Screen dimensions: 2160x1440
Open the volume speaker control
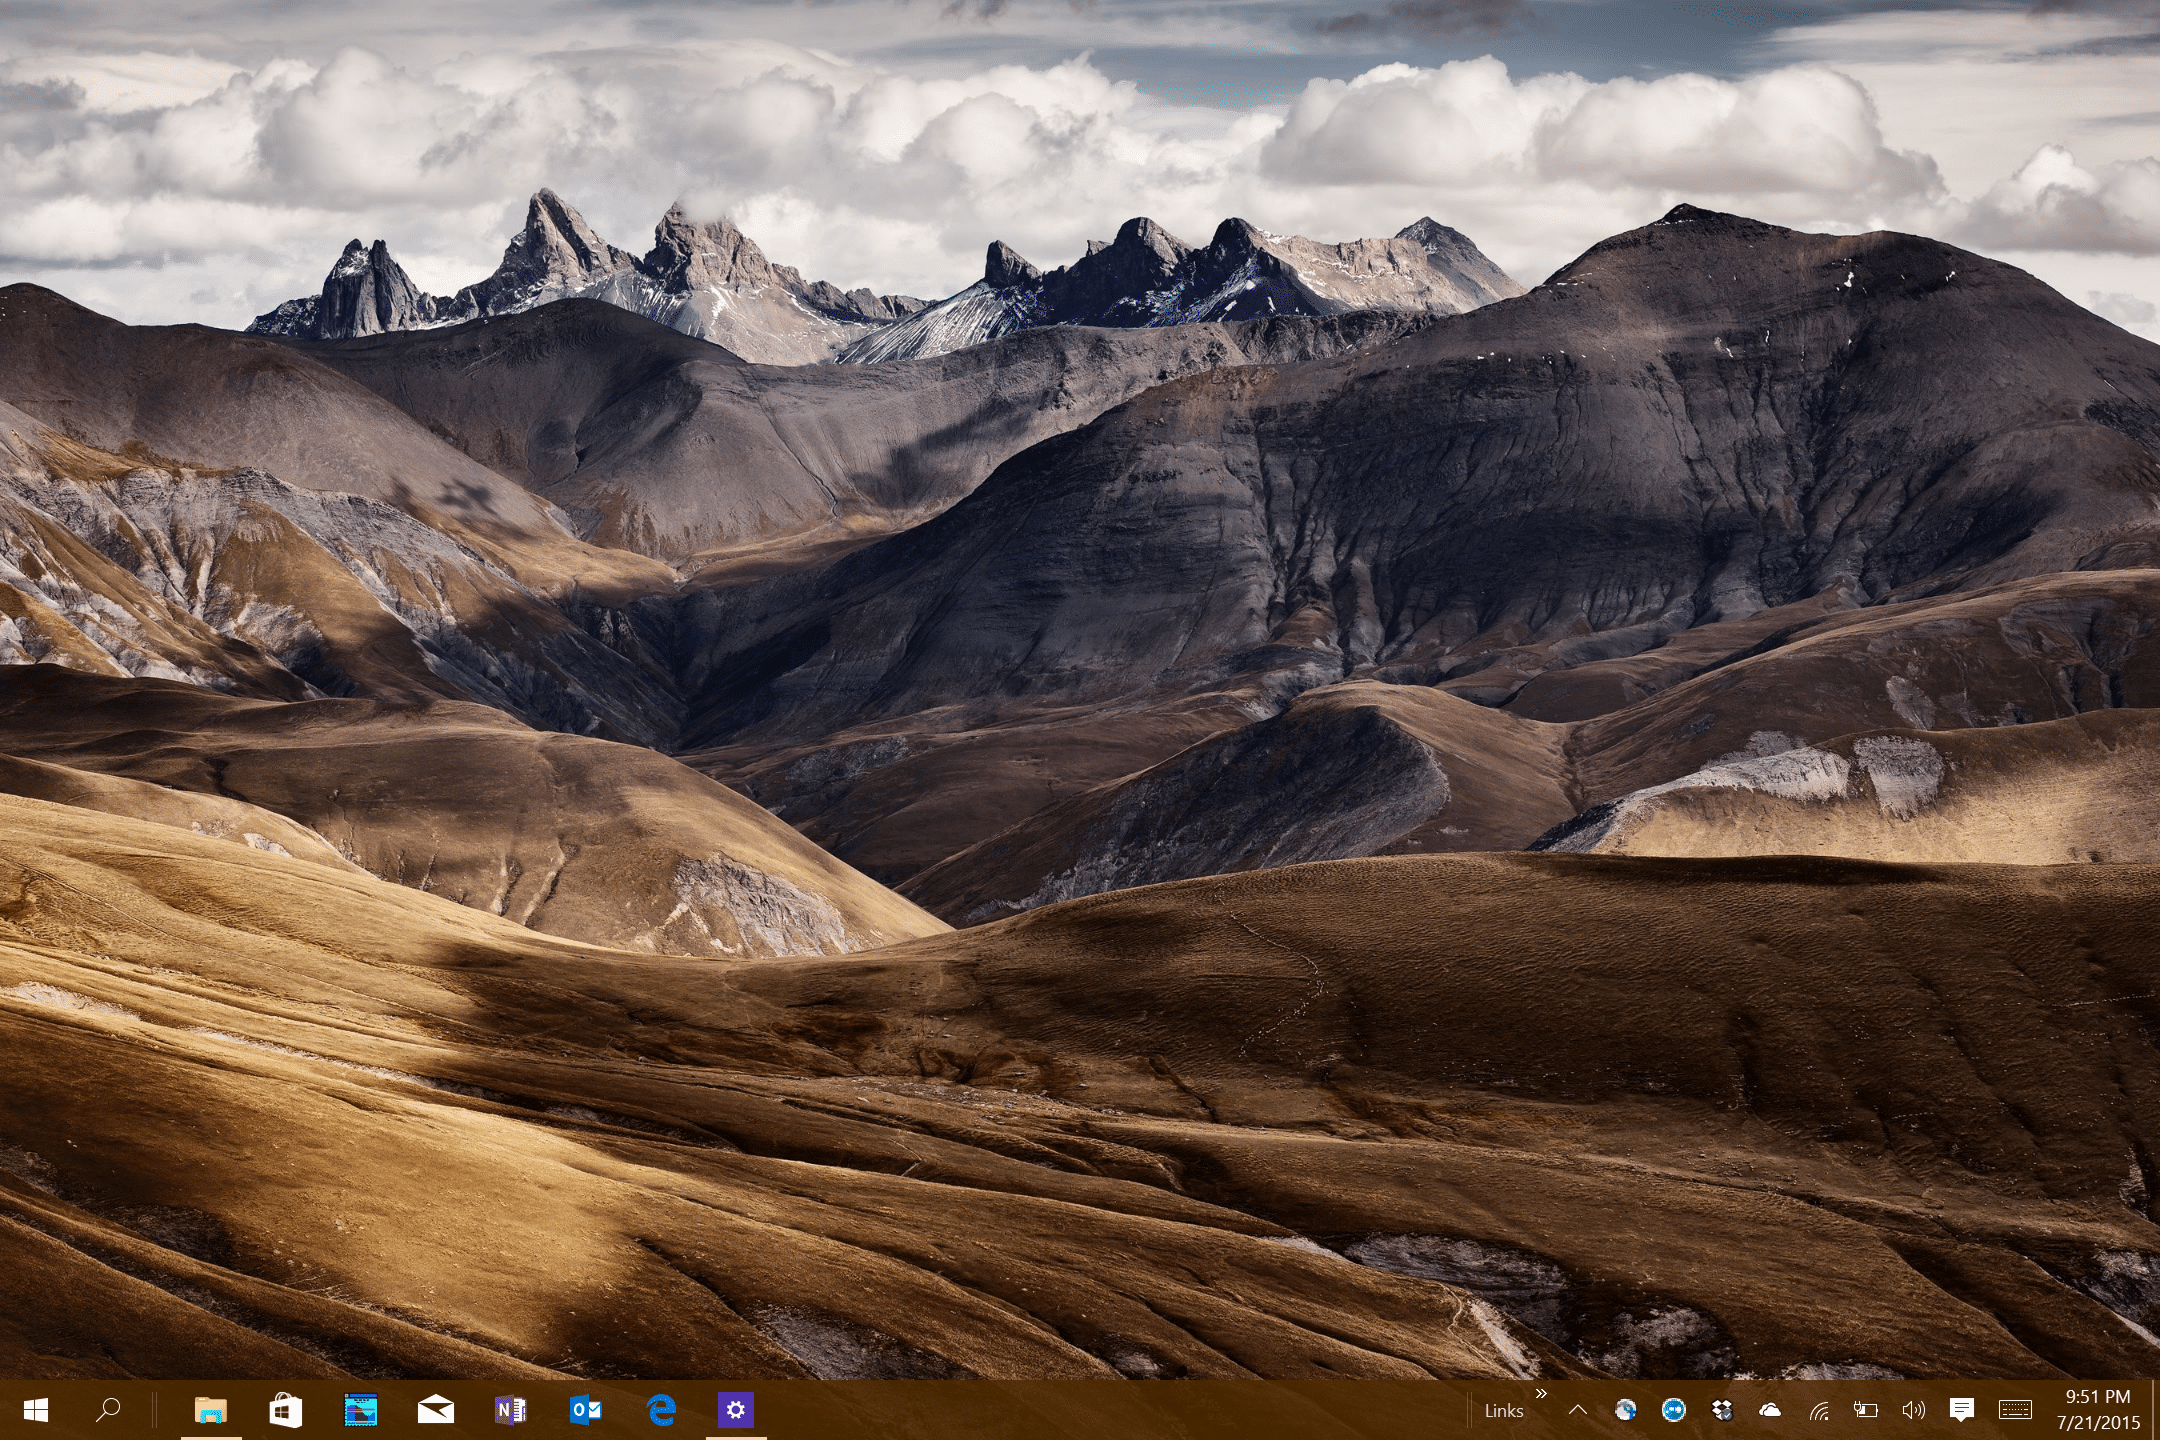1914,1410
